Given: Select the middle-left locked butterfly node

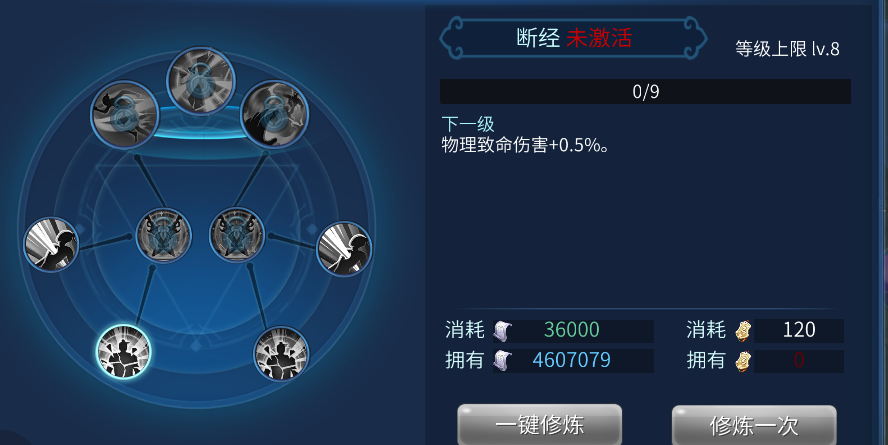Looking at the screenshot, I should pyautogui.click(x=164, y=236).
